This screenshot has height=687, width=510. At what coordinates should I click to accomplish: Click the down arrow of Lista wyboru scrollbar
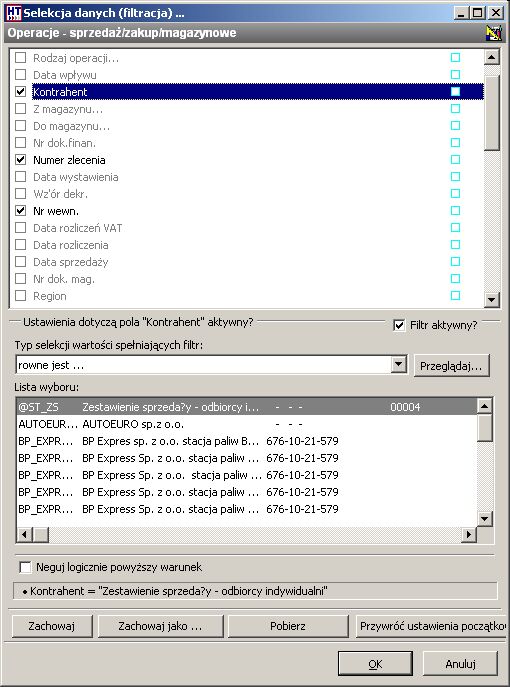pos(484,519)
